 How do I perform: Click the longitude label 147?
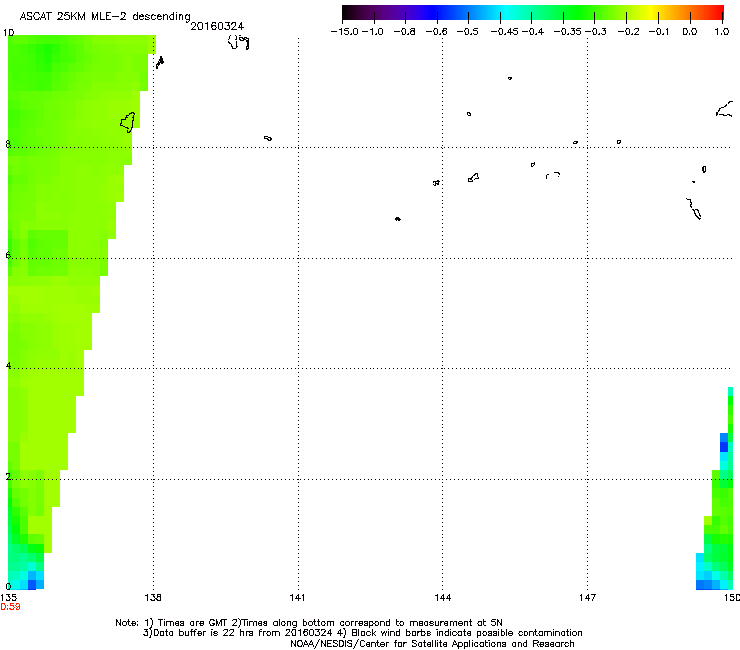coord(588,598)
